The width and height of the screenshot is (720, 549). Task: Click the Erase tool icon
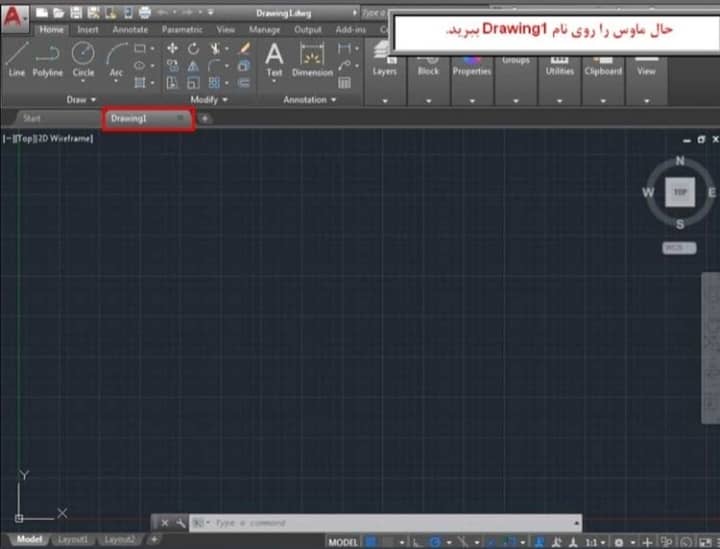[x=244, y=48]
